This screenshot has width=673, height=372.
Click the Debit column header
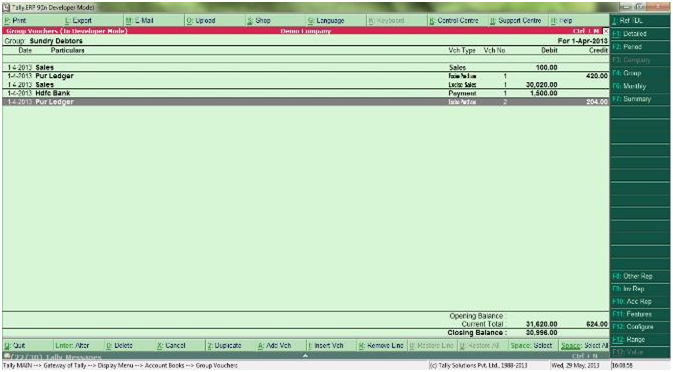pos(549,50)
